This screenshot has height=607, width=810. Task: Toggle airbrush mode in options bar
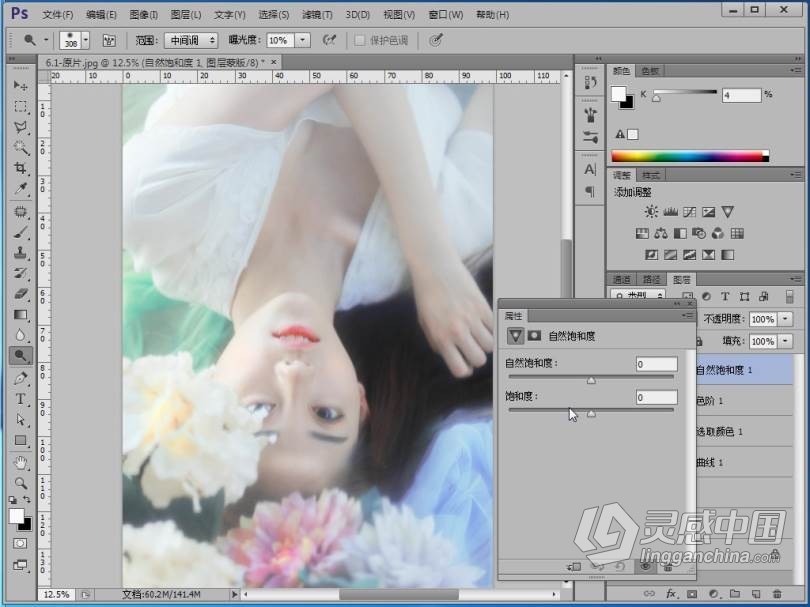pyautogui.click(x=329, y=40)
